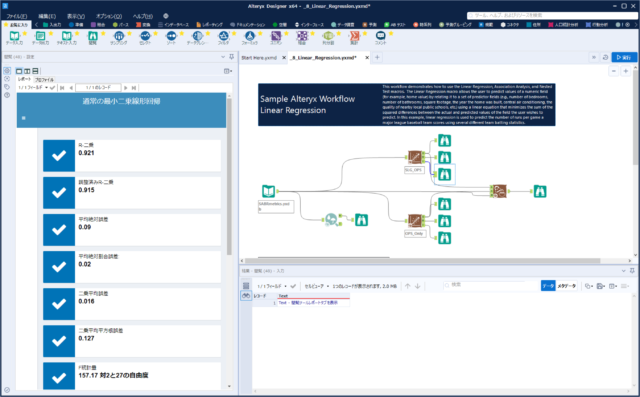
Task: Select the セレクト (Select) tool
Action: [145, 38]
